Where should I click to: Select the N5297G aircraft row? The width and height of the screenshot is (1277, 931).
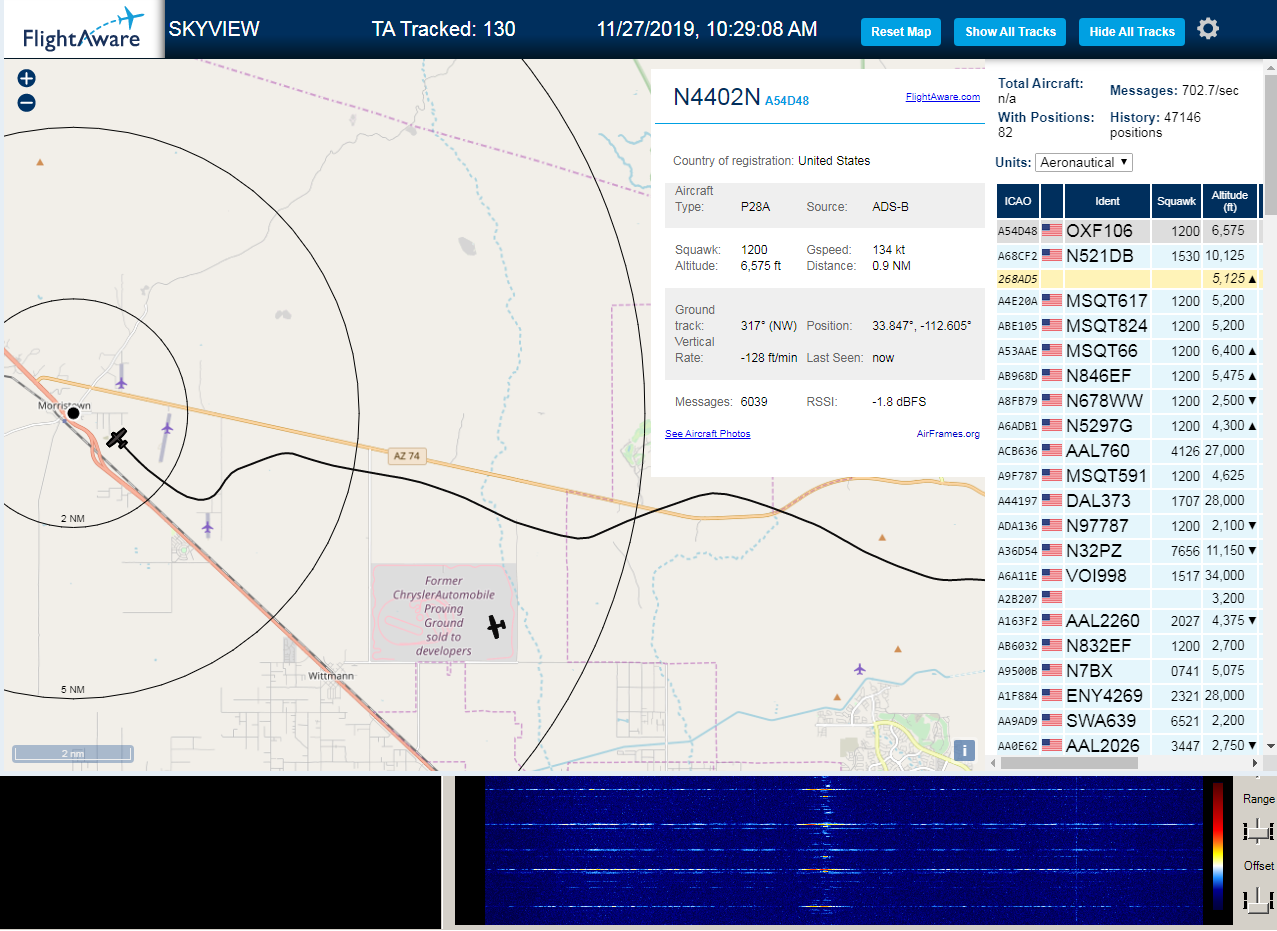pyautogui.click(x=1128, y=426)
